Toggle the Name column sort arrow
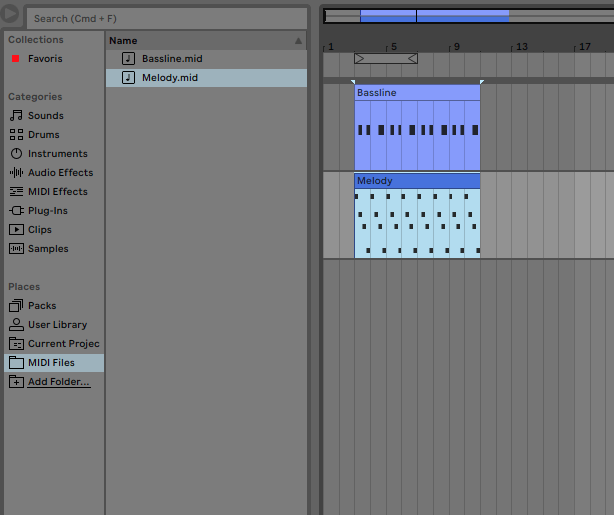Image resolution: width=614 pixels, height=515 pixels. click(x=298, y=41)
